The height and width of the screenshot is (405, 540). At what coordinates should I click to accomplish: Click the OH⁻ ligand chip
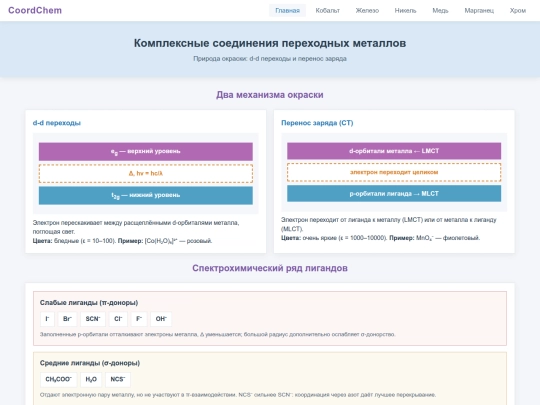[x=161, y=319]
